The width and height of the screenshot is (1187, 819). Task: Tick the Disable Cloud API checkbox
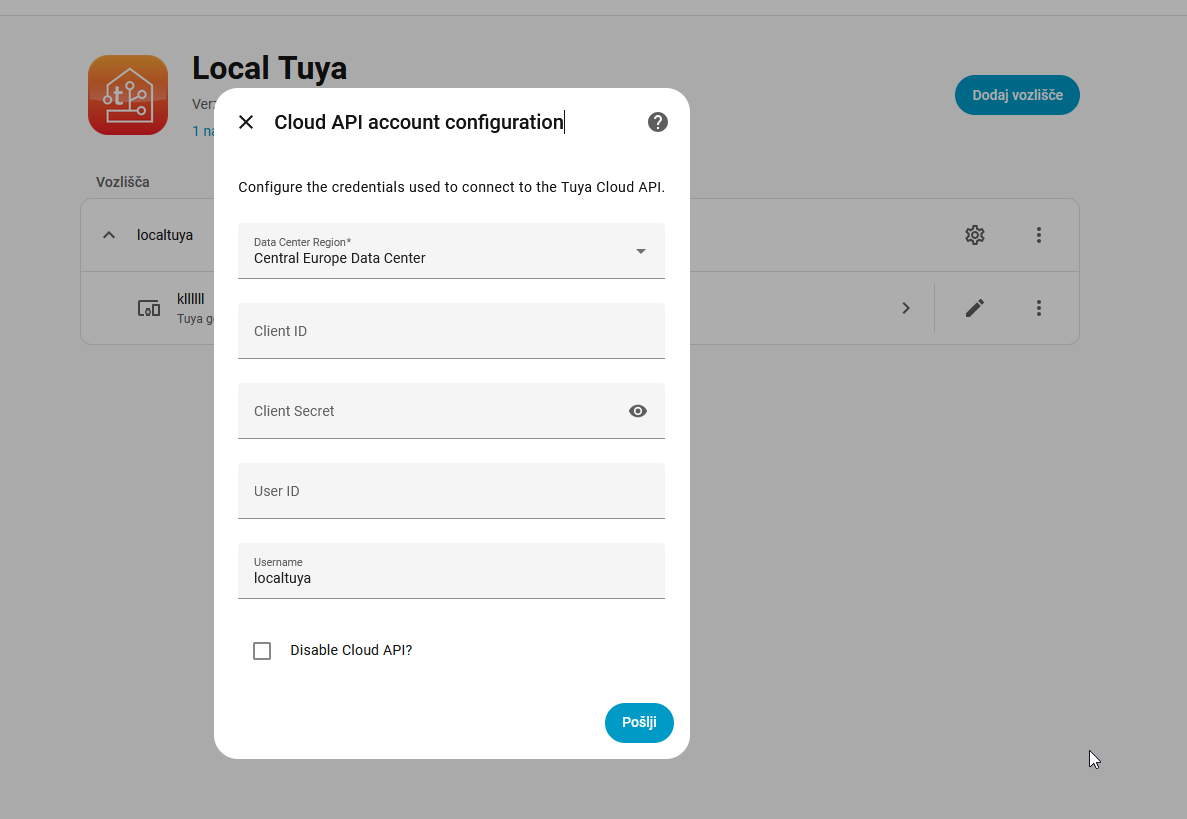pos(262,651)
